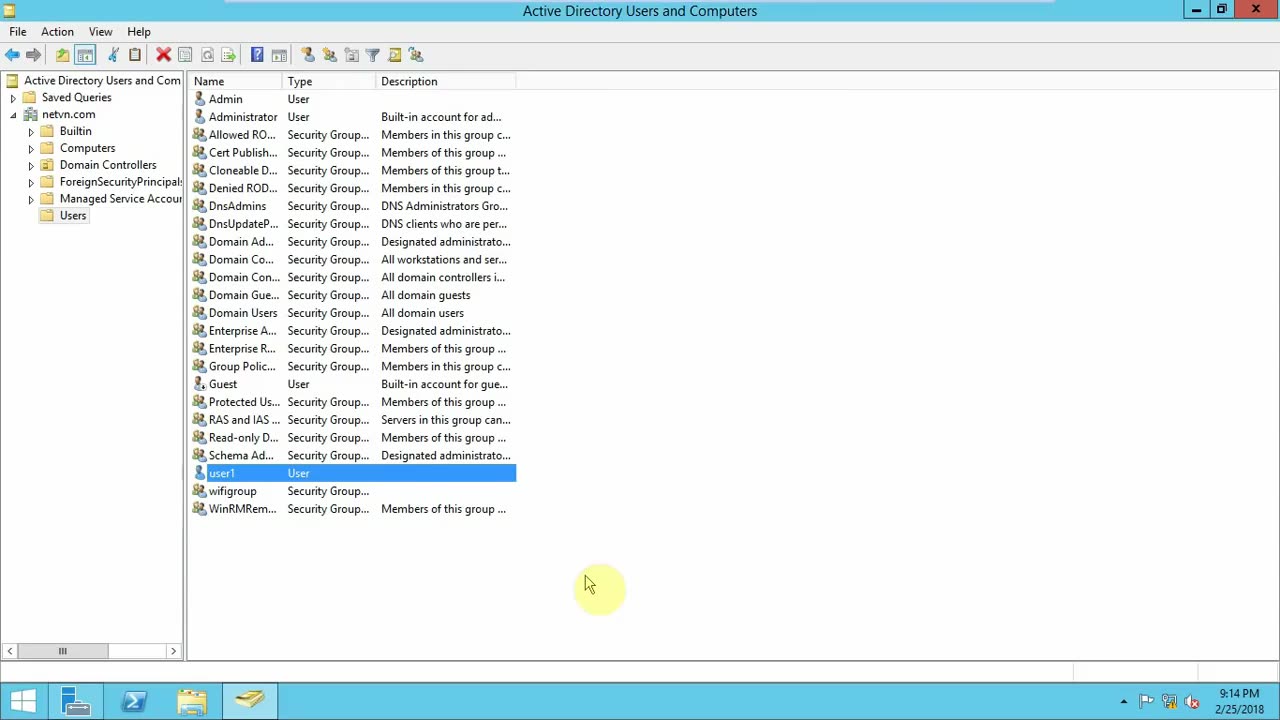Select the Administrator user row
The width and height of the screenshot is (1280, 720).
[353, 117]
